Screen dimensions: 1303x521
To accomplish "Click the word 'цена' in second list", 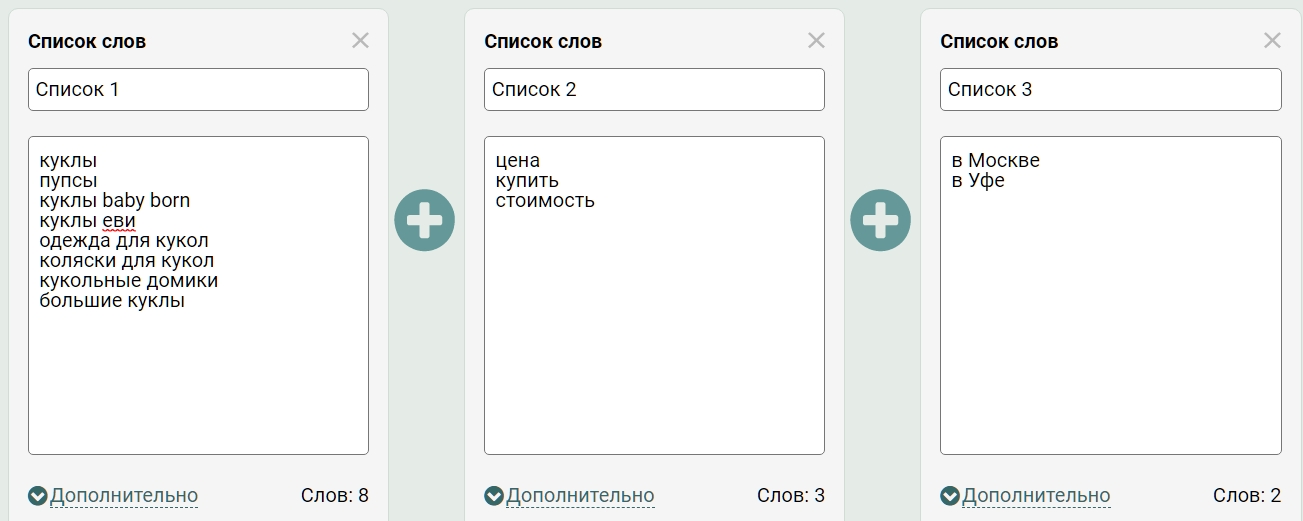I will [x=517, y=160].
